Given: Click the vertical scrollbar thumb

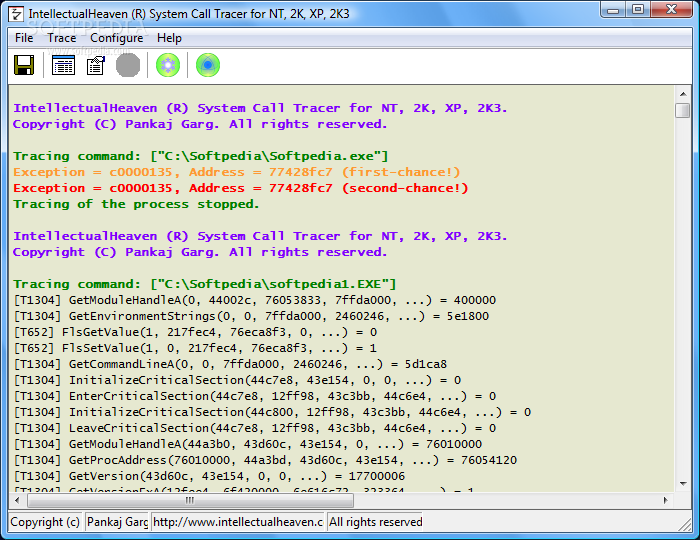Looking at the screenshot, I should pos(683,110).
